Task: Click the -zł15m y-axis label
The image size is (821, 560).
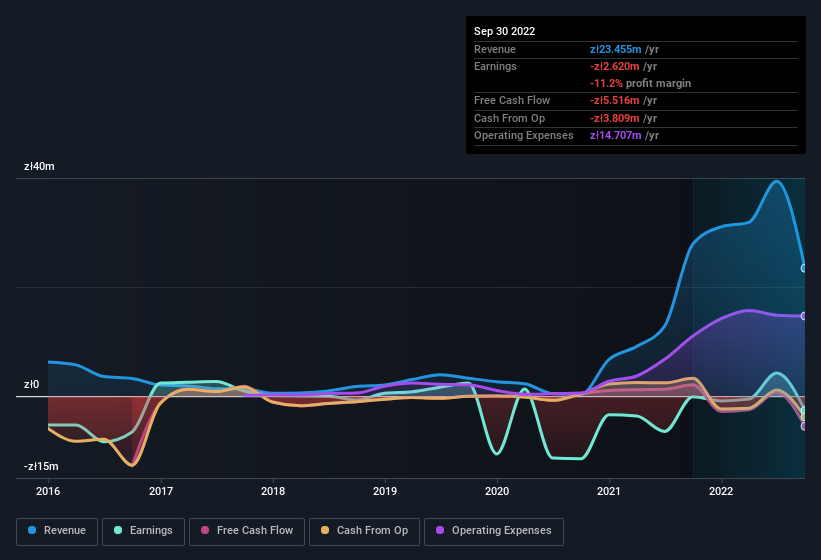Action: 41,466
